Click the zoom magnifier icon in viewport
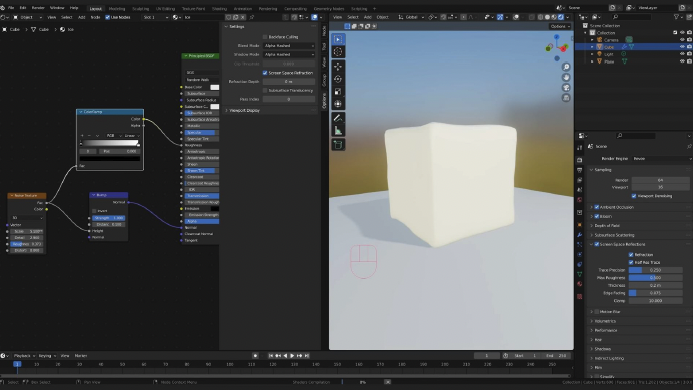The image size is (693, 390). pos(566,67)
